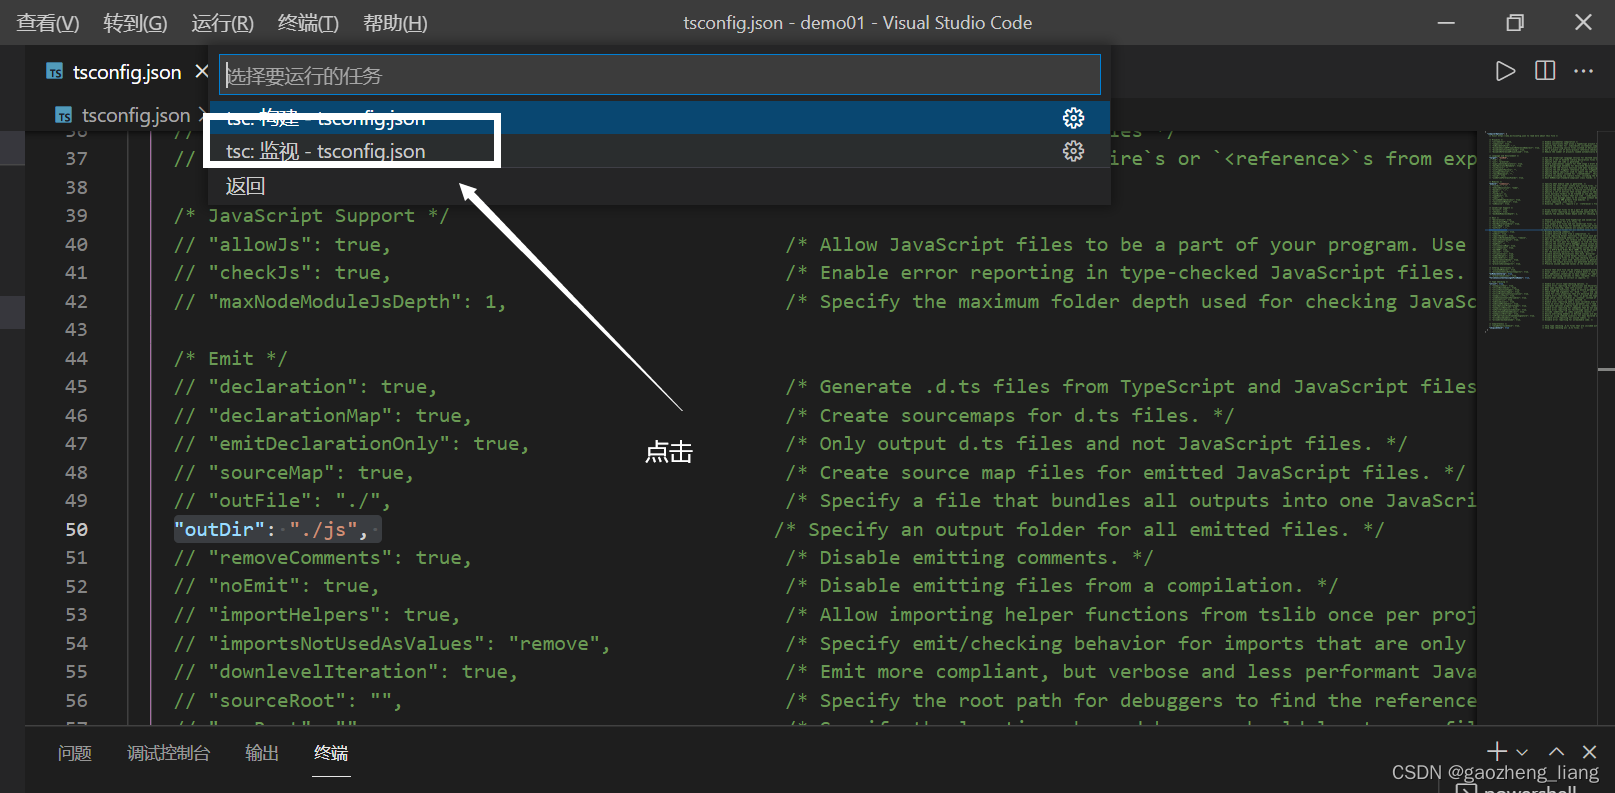Configure the tsc build task gear
This screenshot has height=793, width=1615.
[x=1073, y=118]
